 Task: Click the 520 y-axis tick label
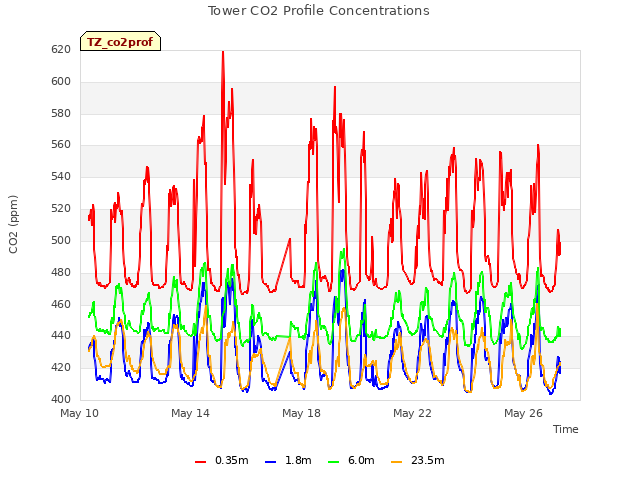[x=61, y=209]
